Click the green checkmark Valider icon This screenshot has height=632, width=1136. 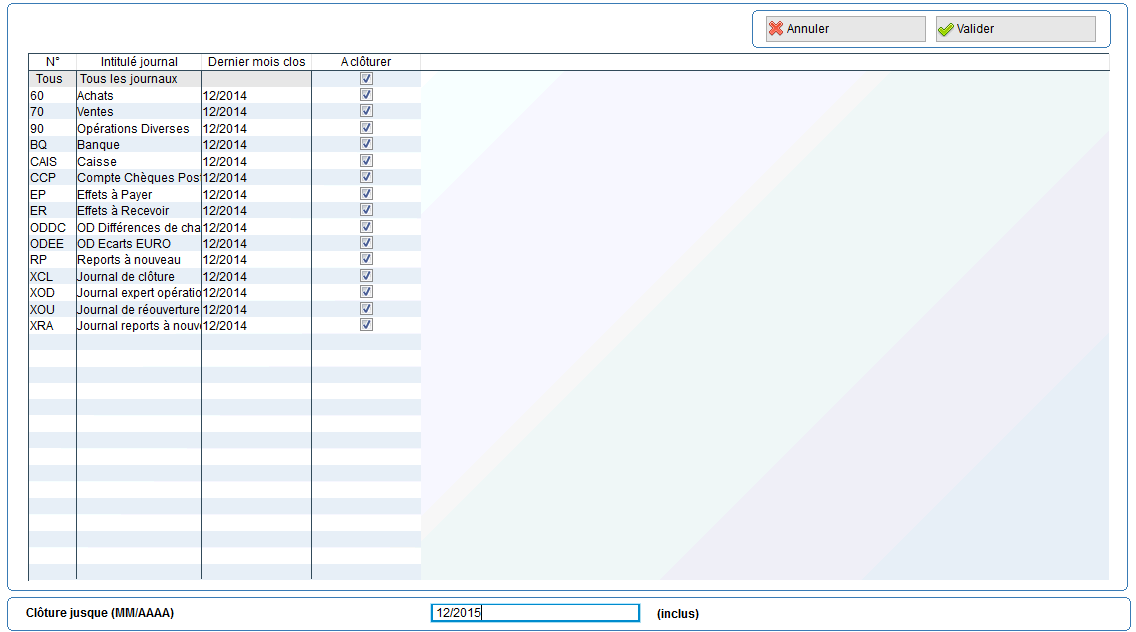point(945,29)
